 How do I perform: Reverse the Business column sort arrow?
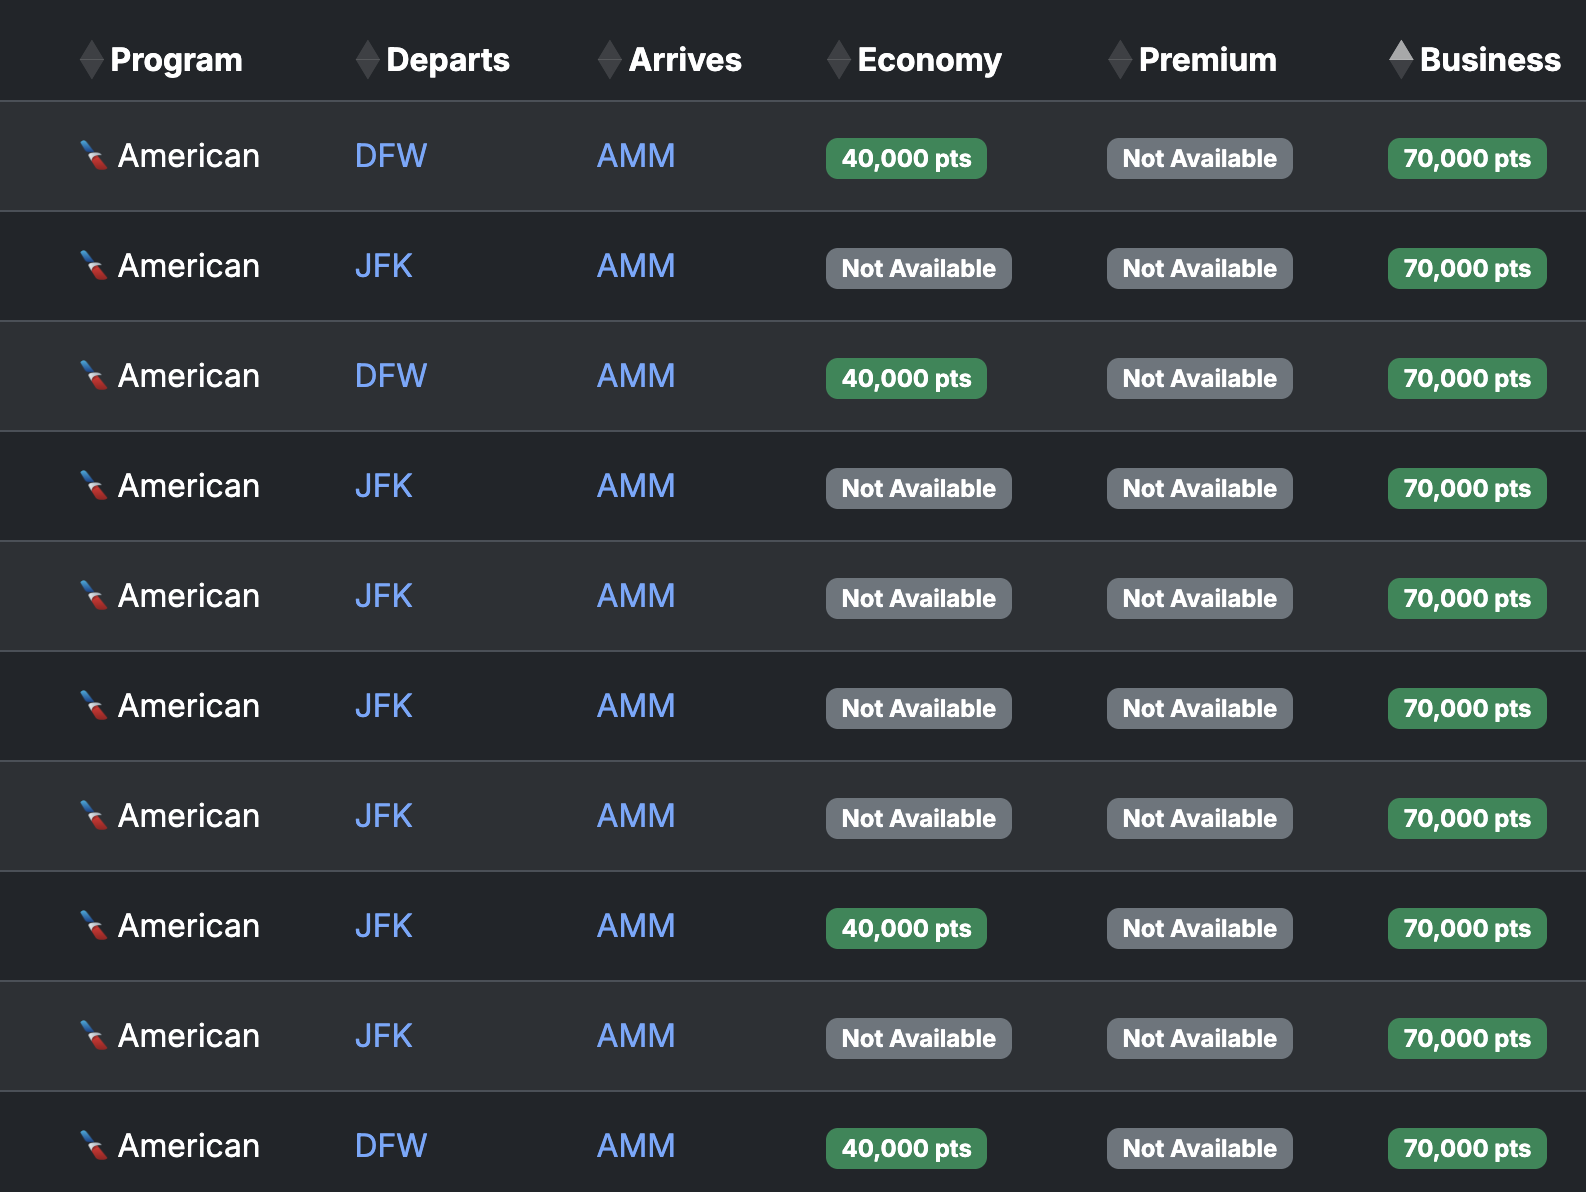click(x=1401, y=60)
